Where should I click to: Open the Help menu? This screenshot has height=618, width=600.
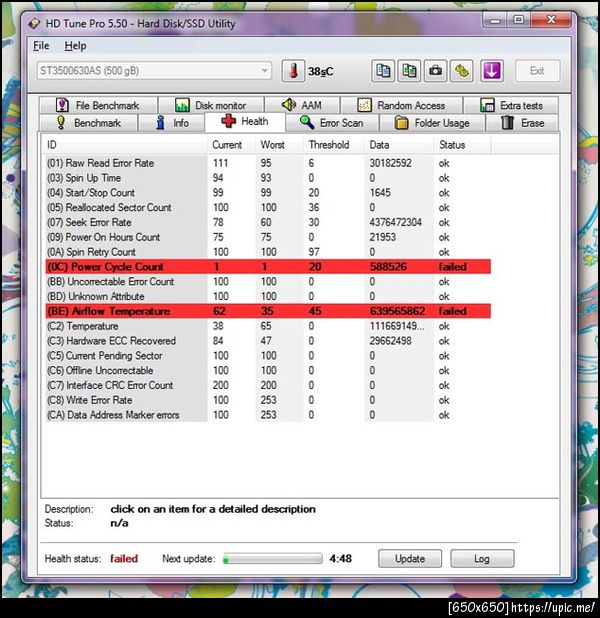(x=75, y=46)
